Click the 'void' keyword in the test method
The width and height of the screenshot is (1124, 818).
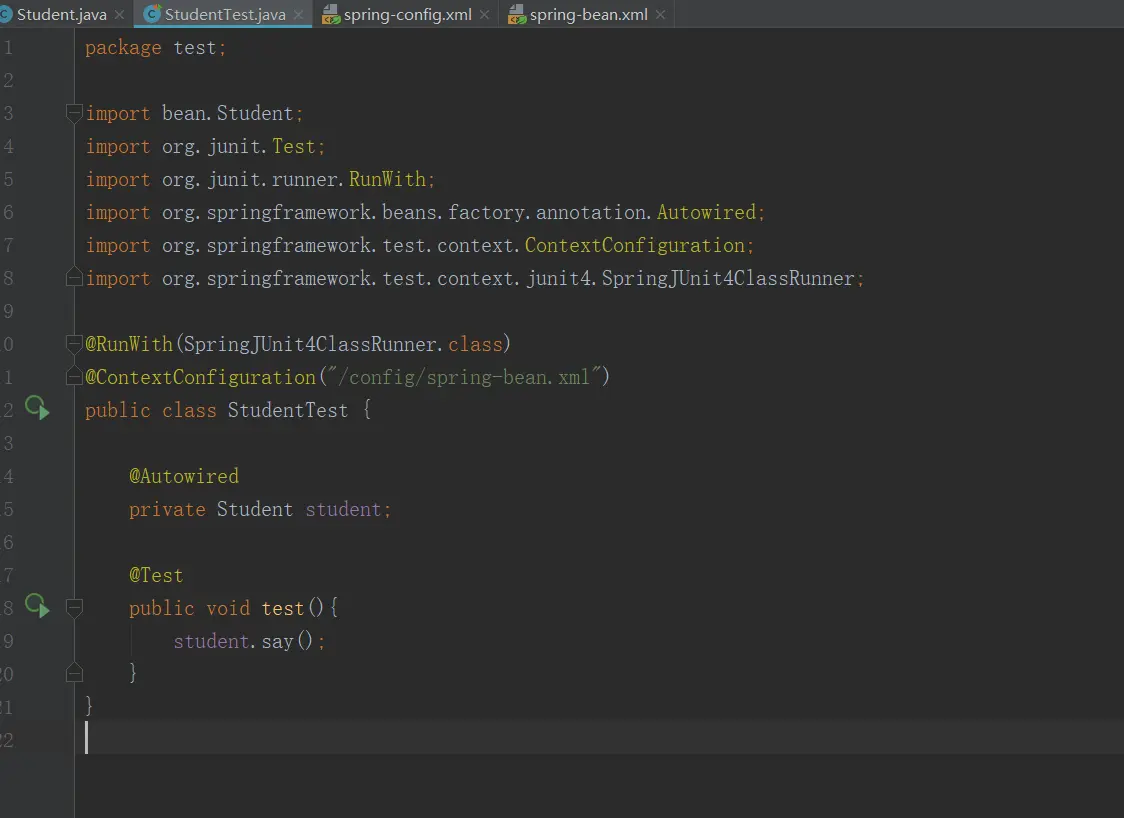click(228, 608)
